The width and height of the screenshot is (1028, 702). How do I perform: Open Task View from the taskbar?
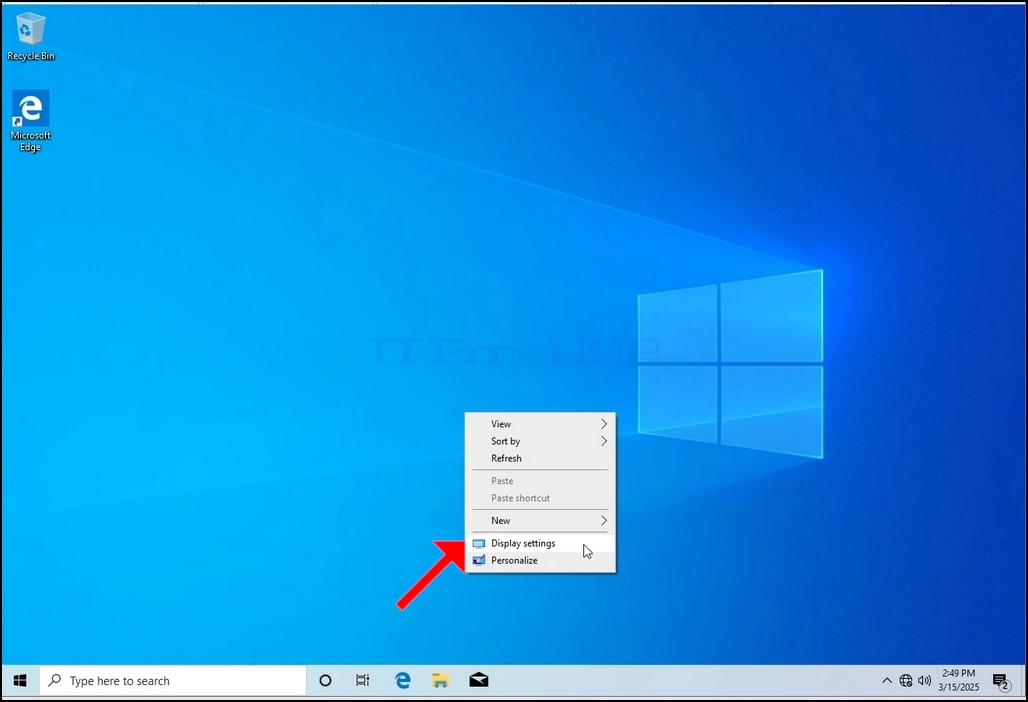tap(363, 680)
